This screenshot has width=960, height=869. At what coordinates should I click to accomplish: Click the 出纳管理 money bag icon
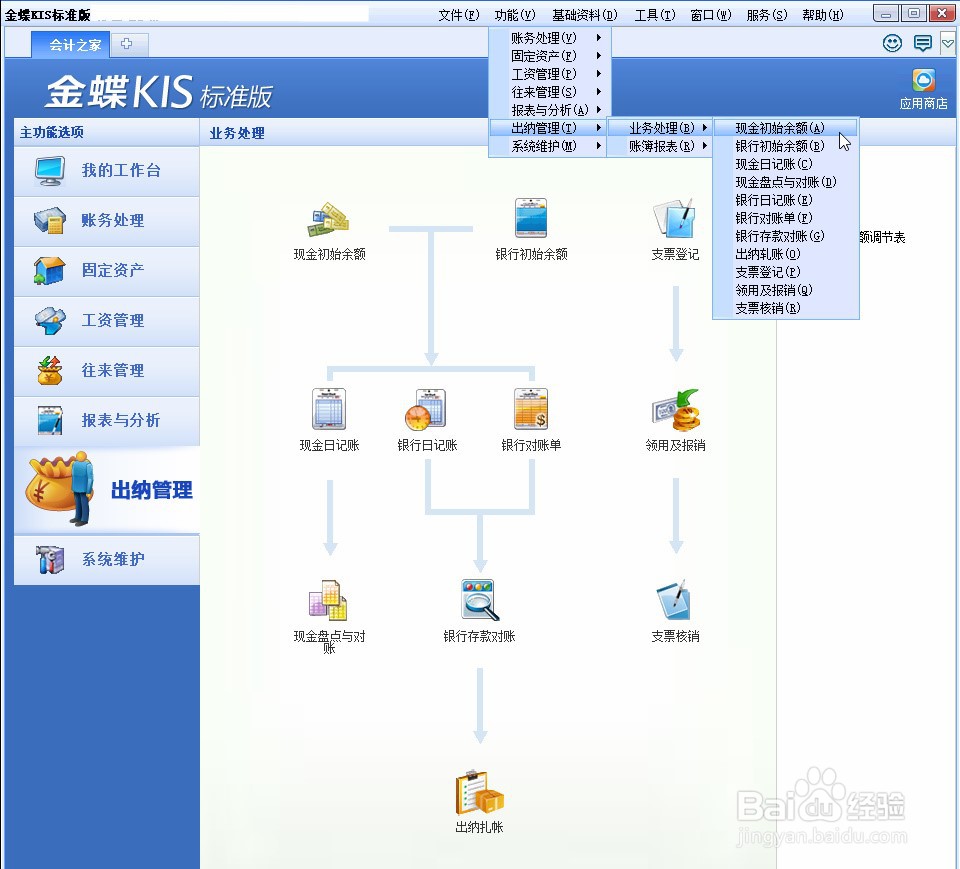[x=59, y=489]
